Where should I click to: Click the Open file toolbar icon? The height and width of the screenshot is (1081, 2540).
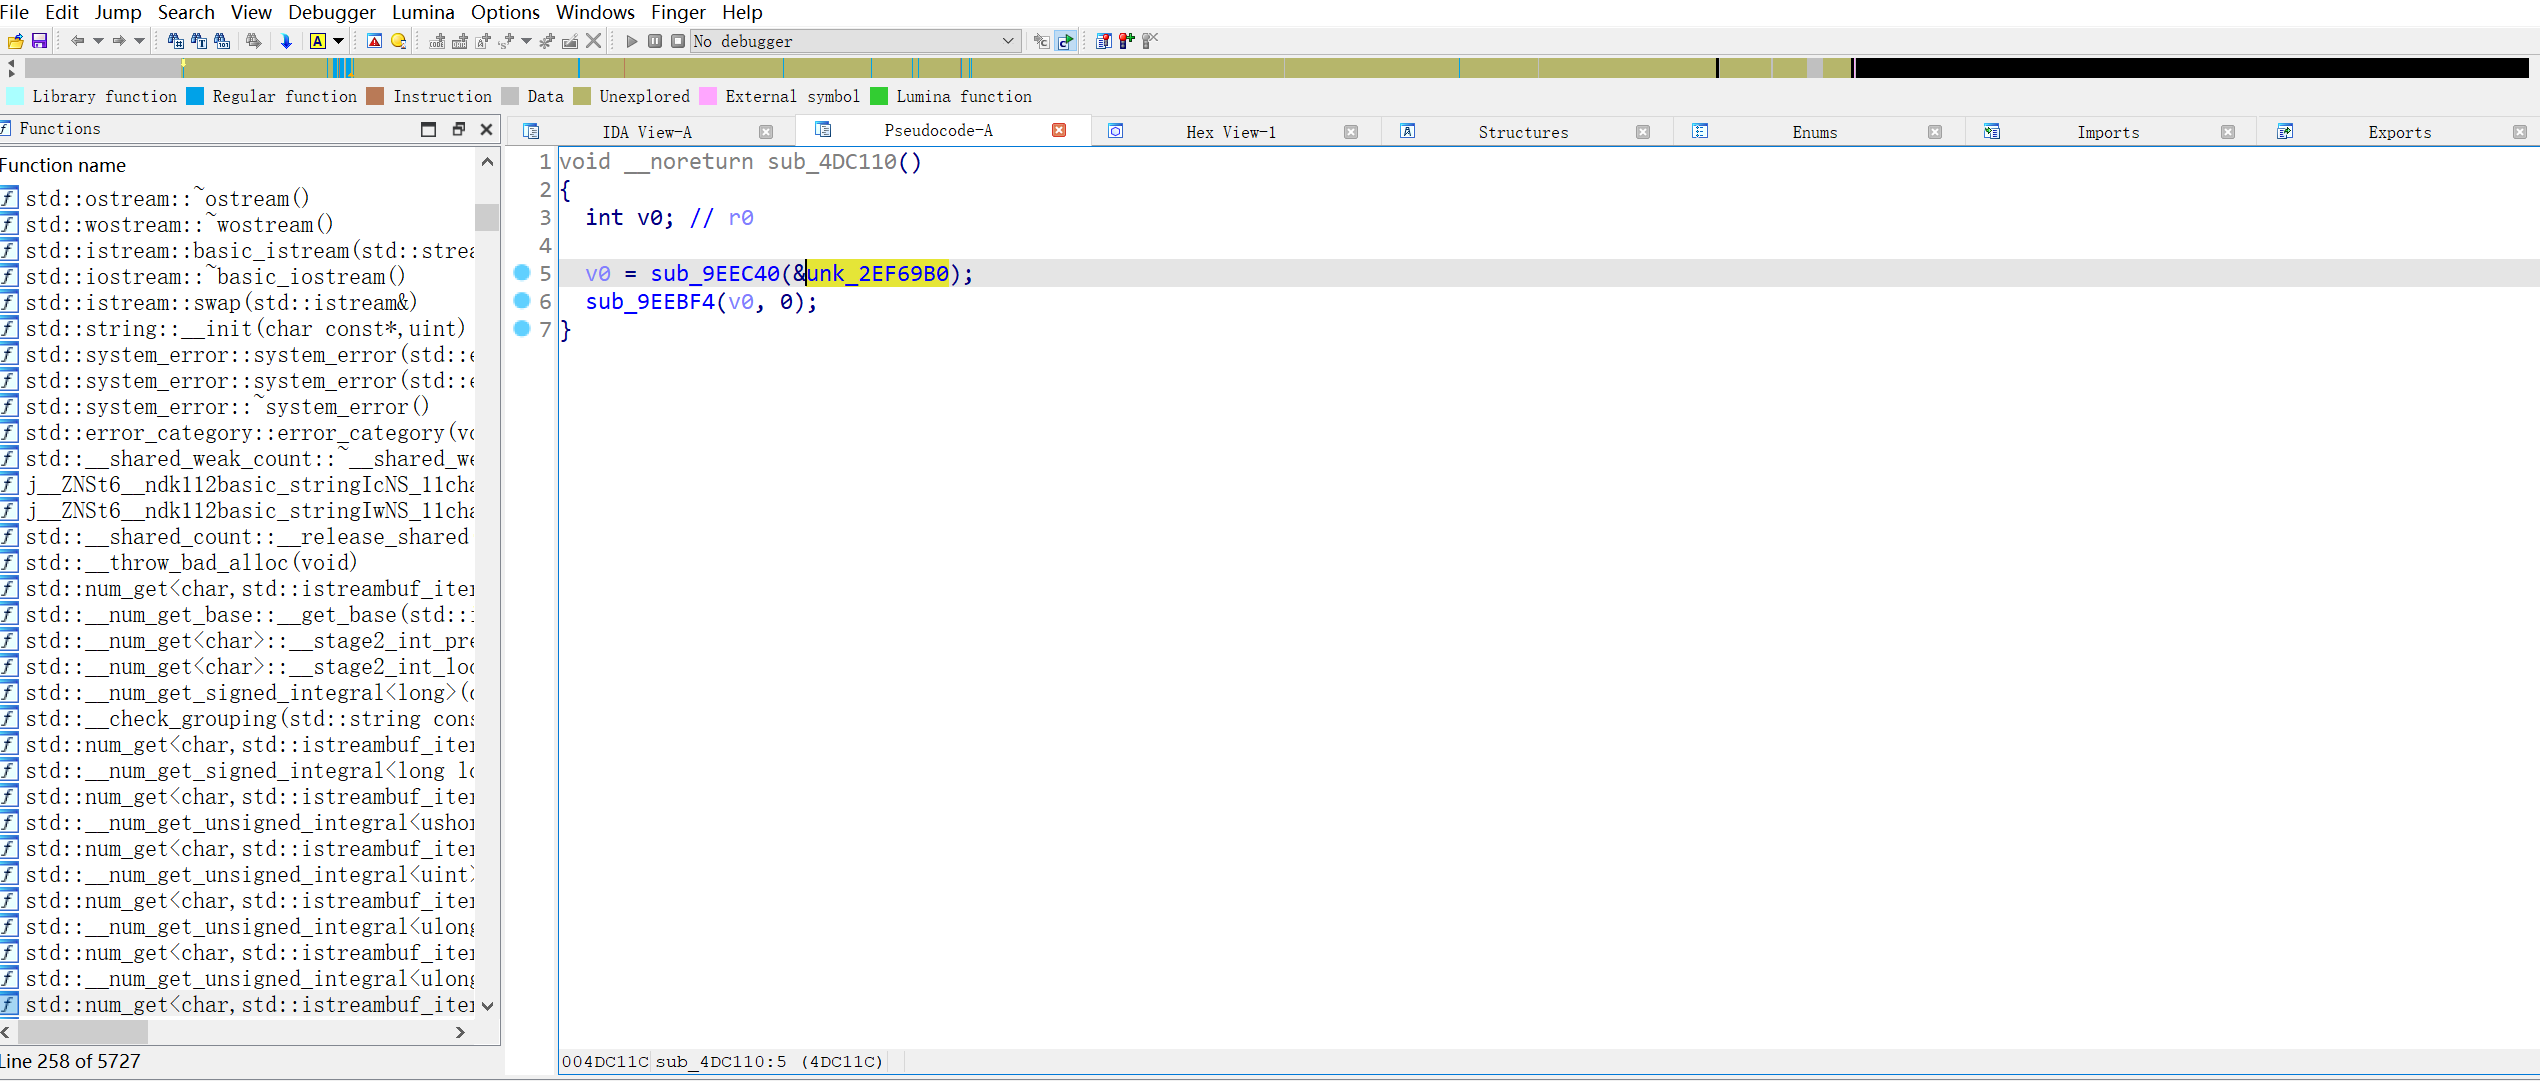tap(15, 41)
